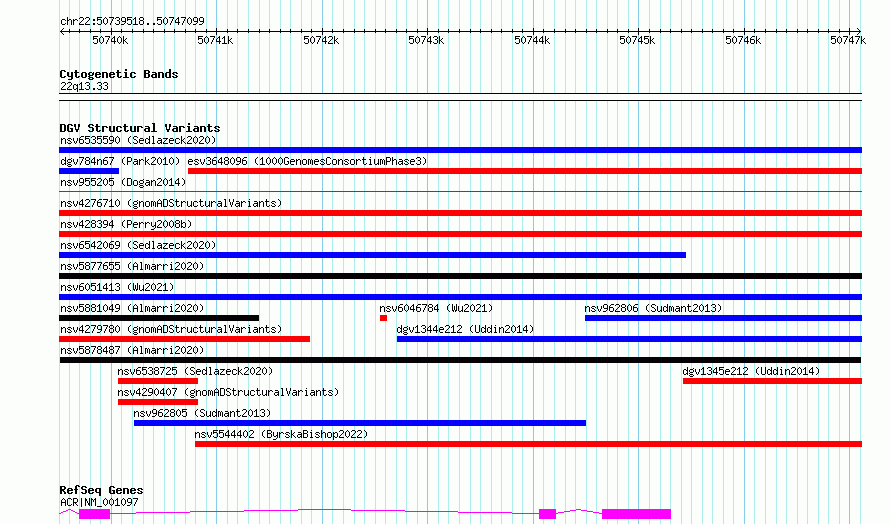
Task: Open nsv6542069 (Sedlazeck2020) variant label
Action: click(x=138, y=245)
